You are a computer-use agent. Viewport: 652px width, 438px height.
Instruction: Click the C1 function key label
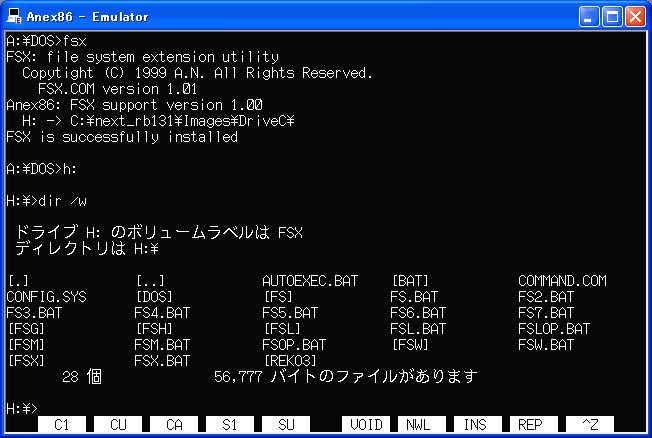point(62,425)
